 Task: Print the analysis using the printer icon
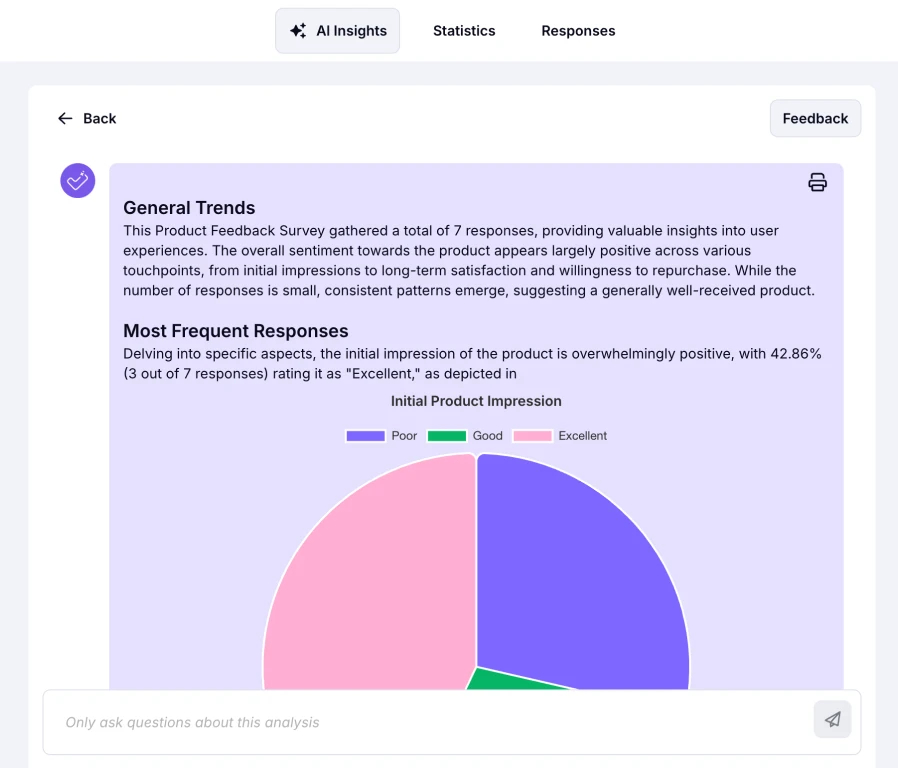pyautogui.click(x=817, y=182)
